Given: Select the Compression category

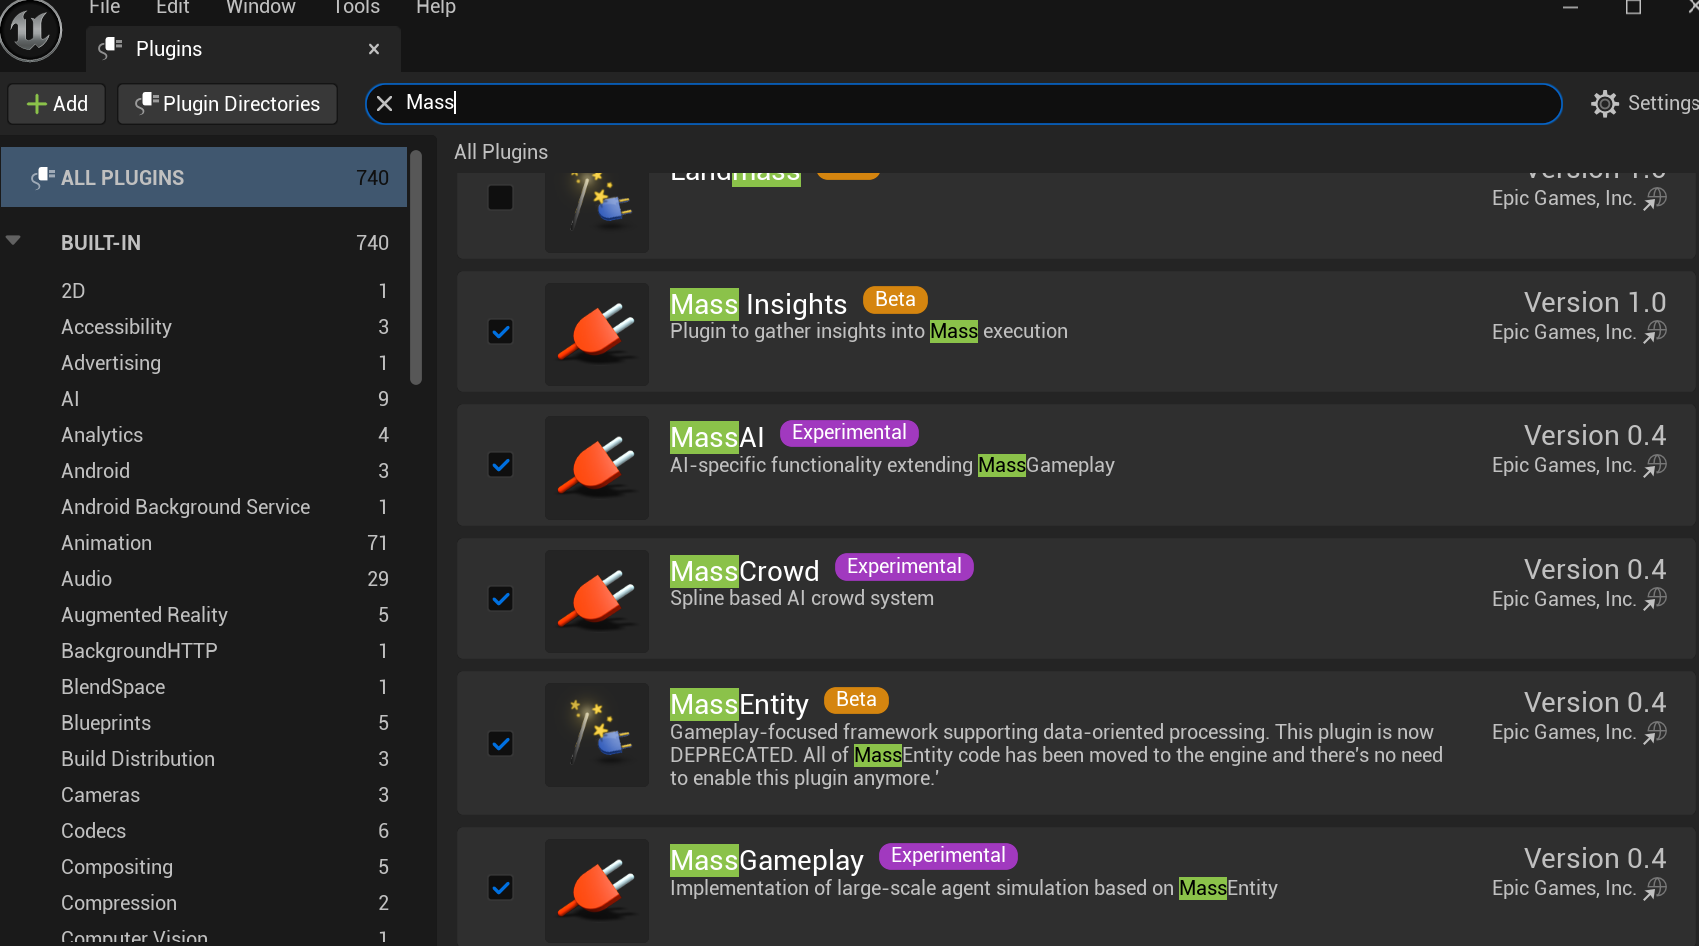Looking at the screenshot, I should click(204, 903).
